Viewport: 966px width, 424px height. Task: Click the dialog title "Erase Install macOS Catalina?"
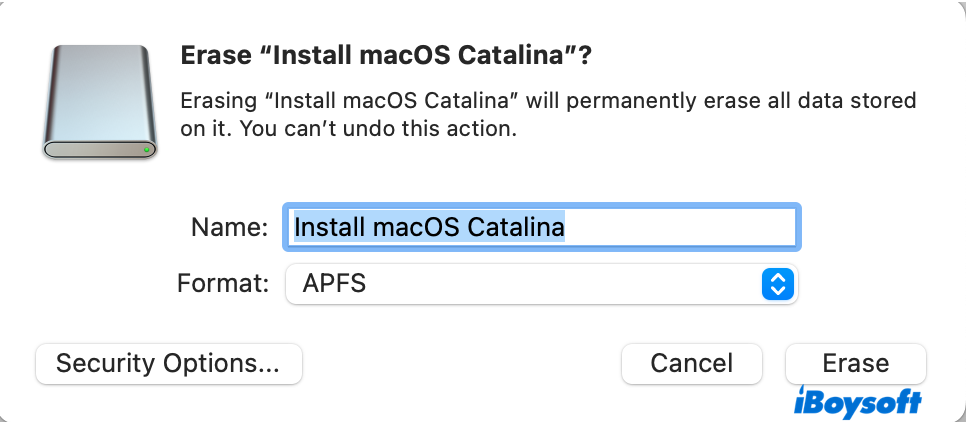[386, 56]
